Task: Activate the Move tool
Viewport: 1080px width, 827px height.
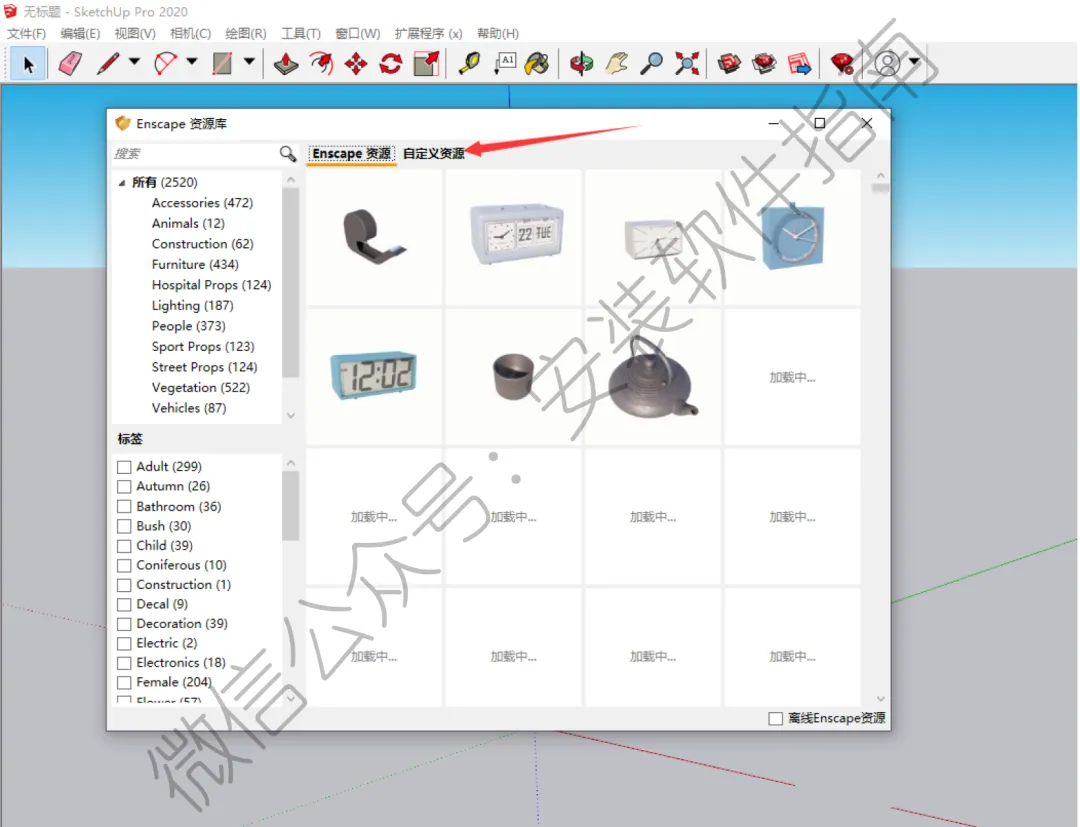Action: 356,64
